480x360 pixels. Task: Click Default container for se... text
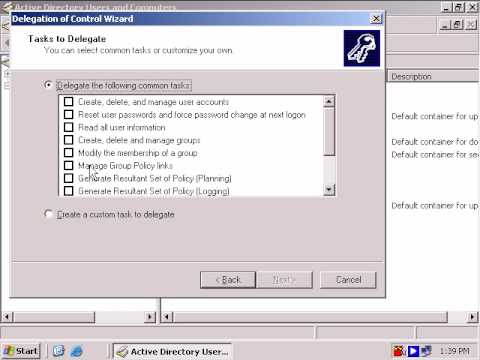435,155
